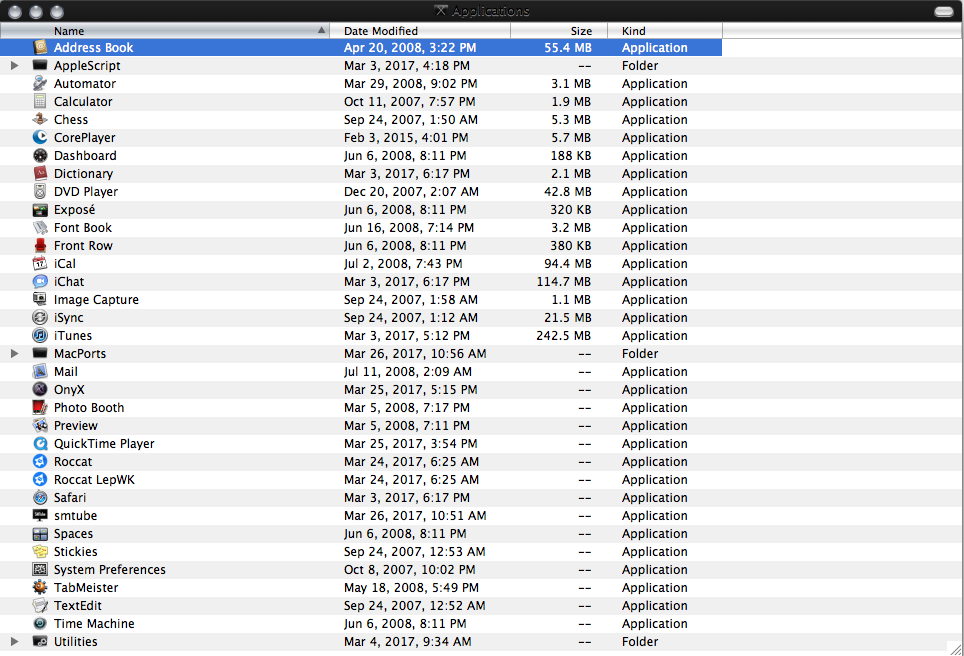964x656 pixels.
Task: Click the '114.7 MB' size value
Action: click(563, 282)
